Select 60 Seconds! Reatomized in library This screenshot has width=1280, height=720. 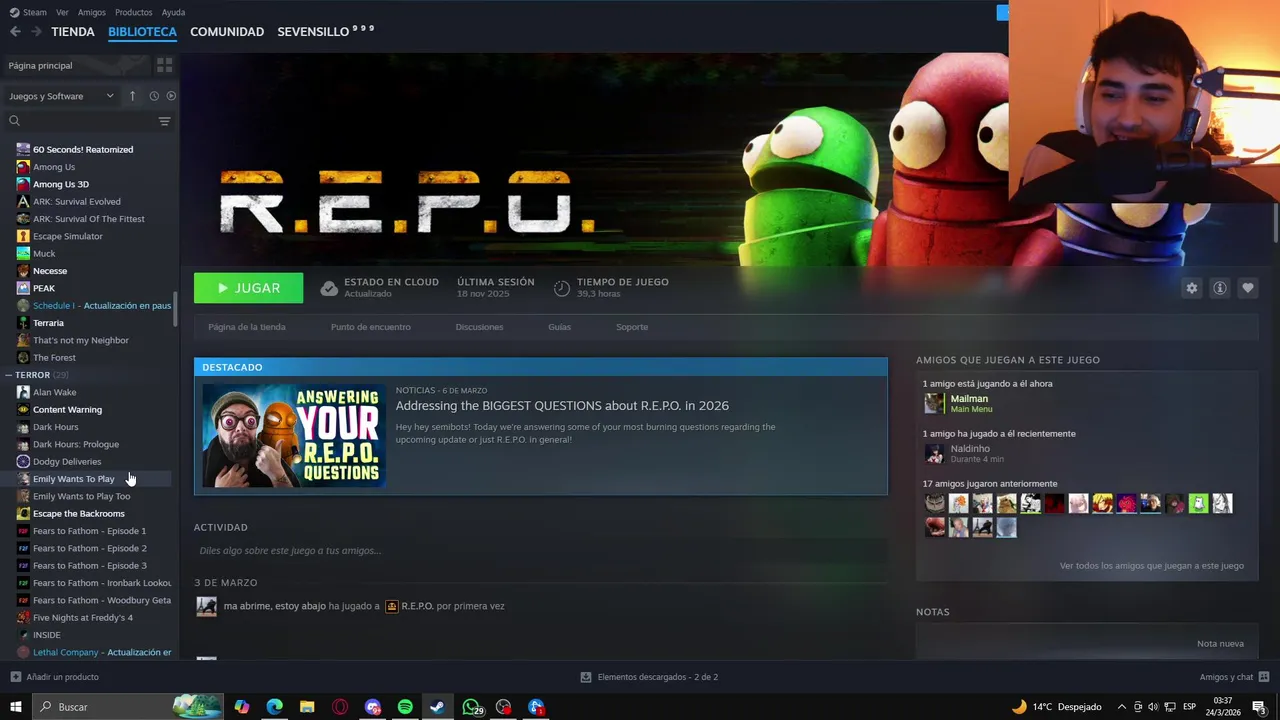coord(83,150)
